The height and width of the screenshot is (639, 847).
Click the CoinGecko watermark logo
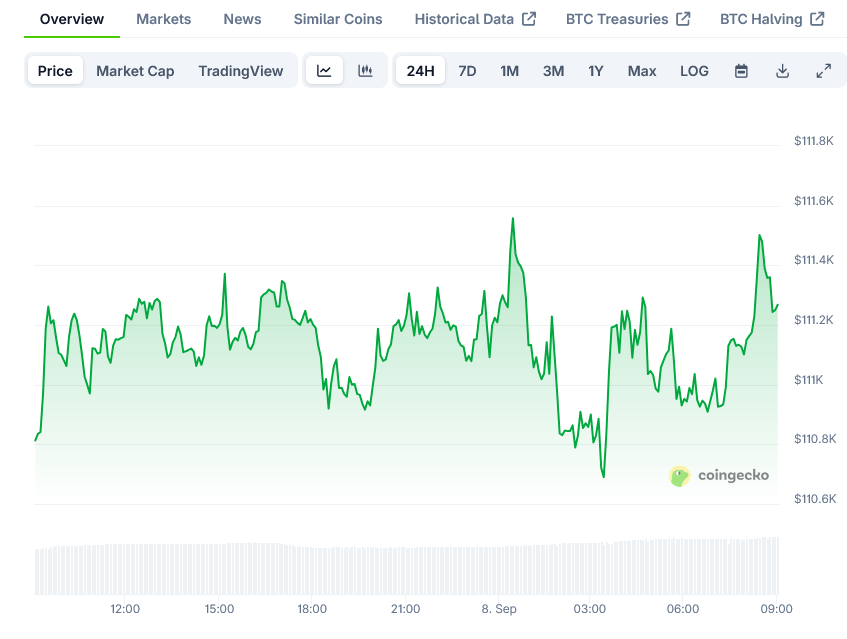pos(720,475)
